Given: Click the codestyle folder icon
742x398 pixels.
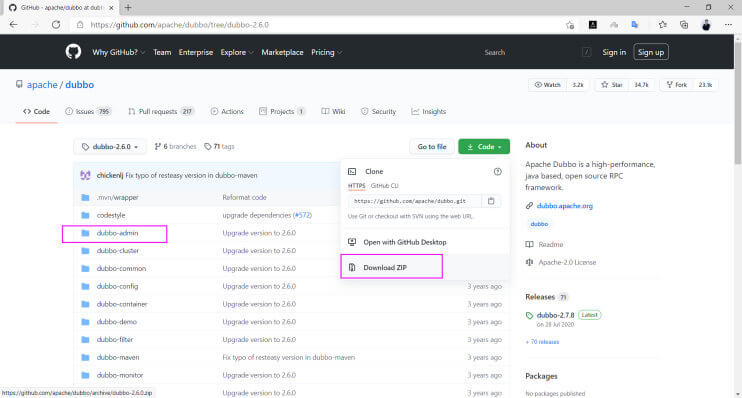Looking at the screenshot, I should tap(85, 215).
